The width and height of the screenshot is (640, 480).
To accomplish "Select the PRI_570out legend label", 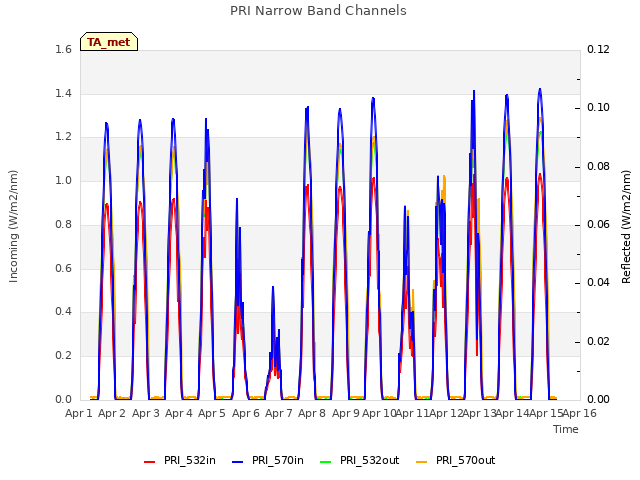I will point(466,460).
